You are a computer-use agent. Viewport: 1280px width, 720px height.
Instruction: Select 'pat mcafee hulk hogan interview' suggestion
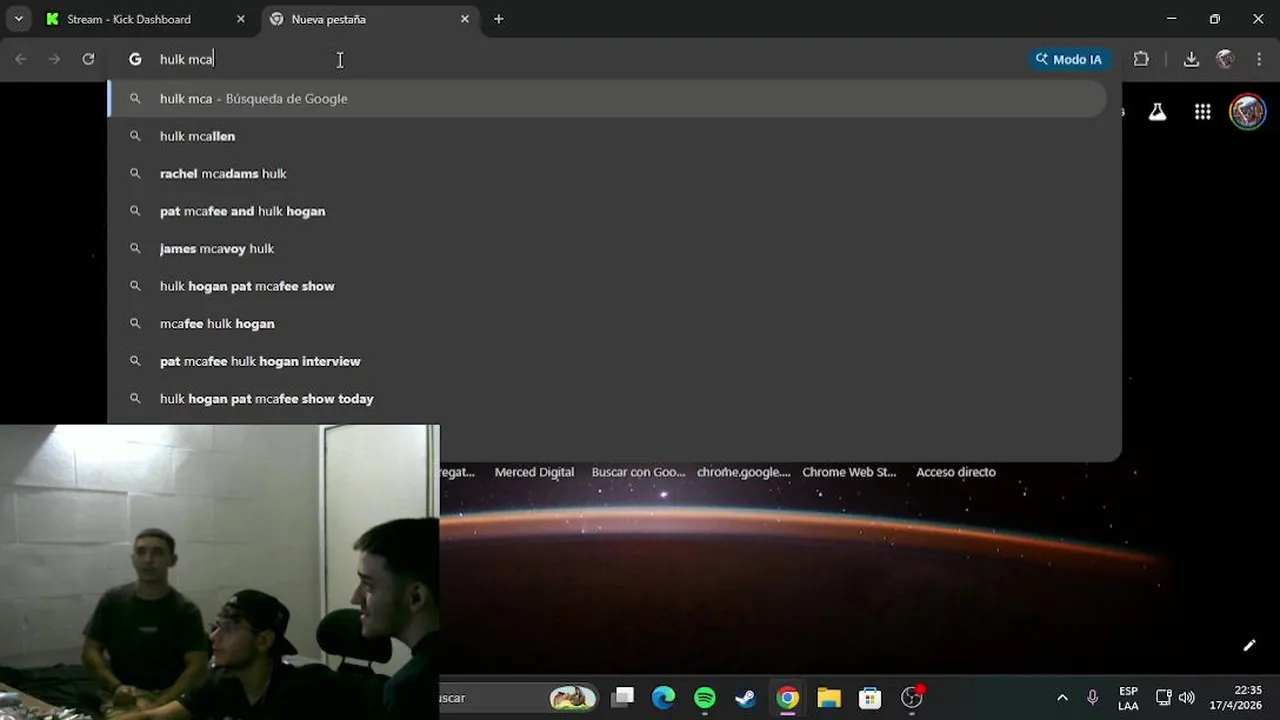pos(607,361)
